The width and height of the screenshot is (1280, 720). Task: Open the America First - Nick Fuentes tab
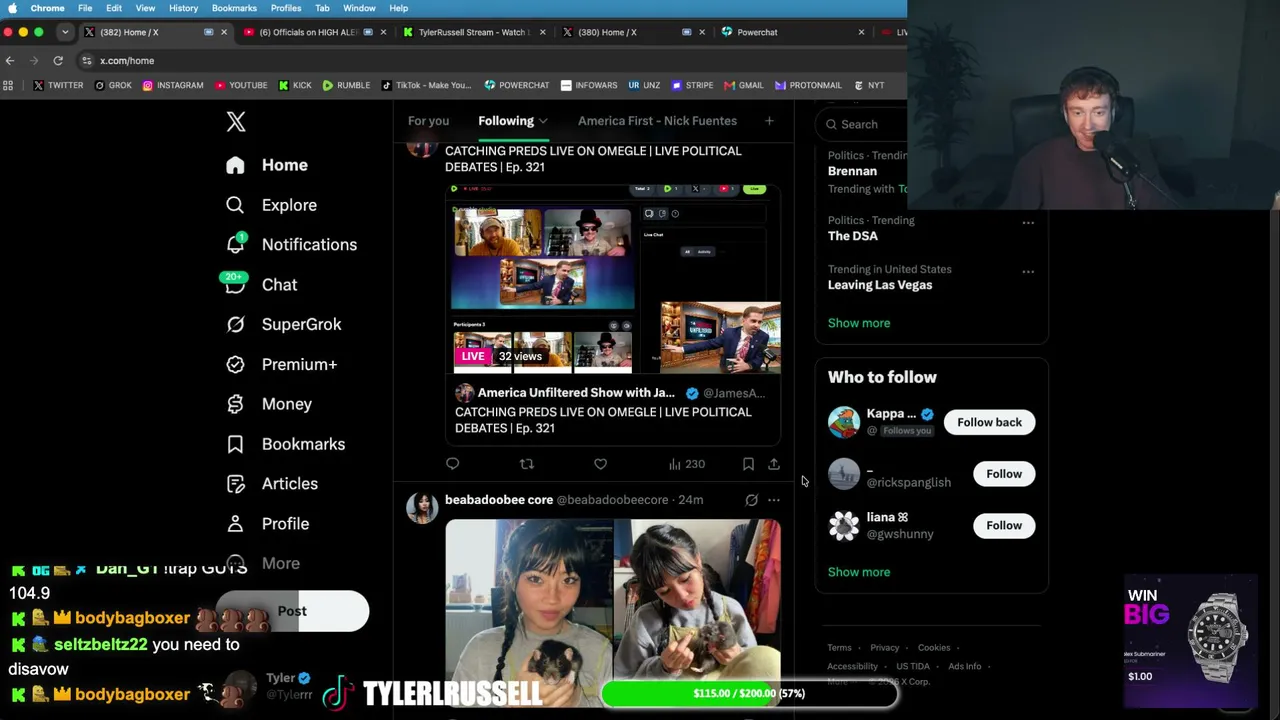coord(657,121)
